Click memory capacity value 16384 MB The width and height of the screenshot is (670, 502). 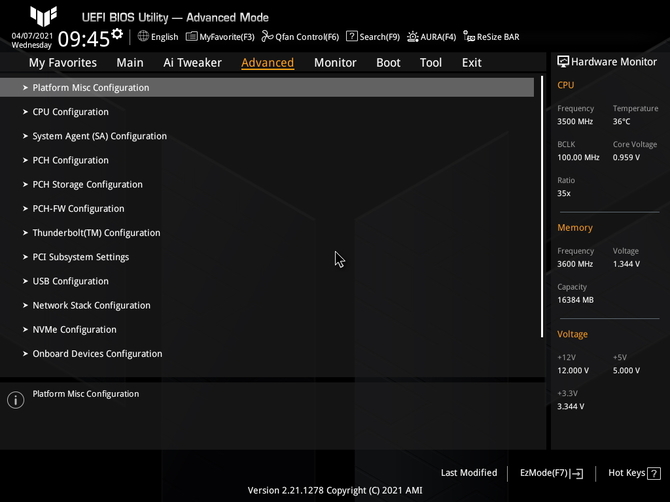[x=575, y=300]
